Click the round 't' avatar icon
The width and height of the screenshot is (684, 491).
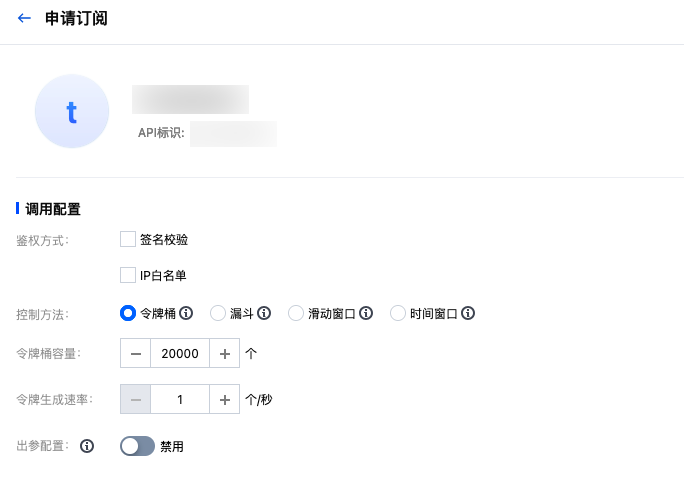[x=72, y=111]
